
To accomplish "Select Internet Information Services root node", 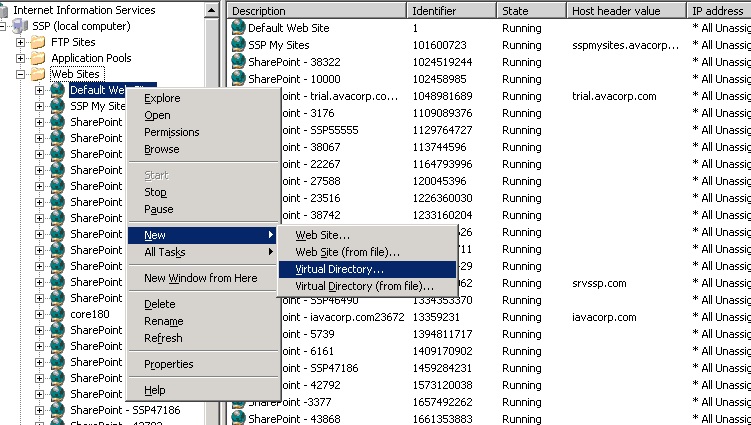I will click(84, 10).
